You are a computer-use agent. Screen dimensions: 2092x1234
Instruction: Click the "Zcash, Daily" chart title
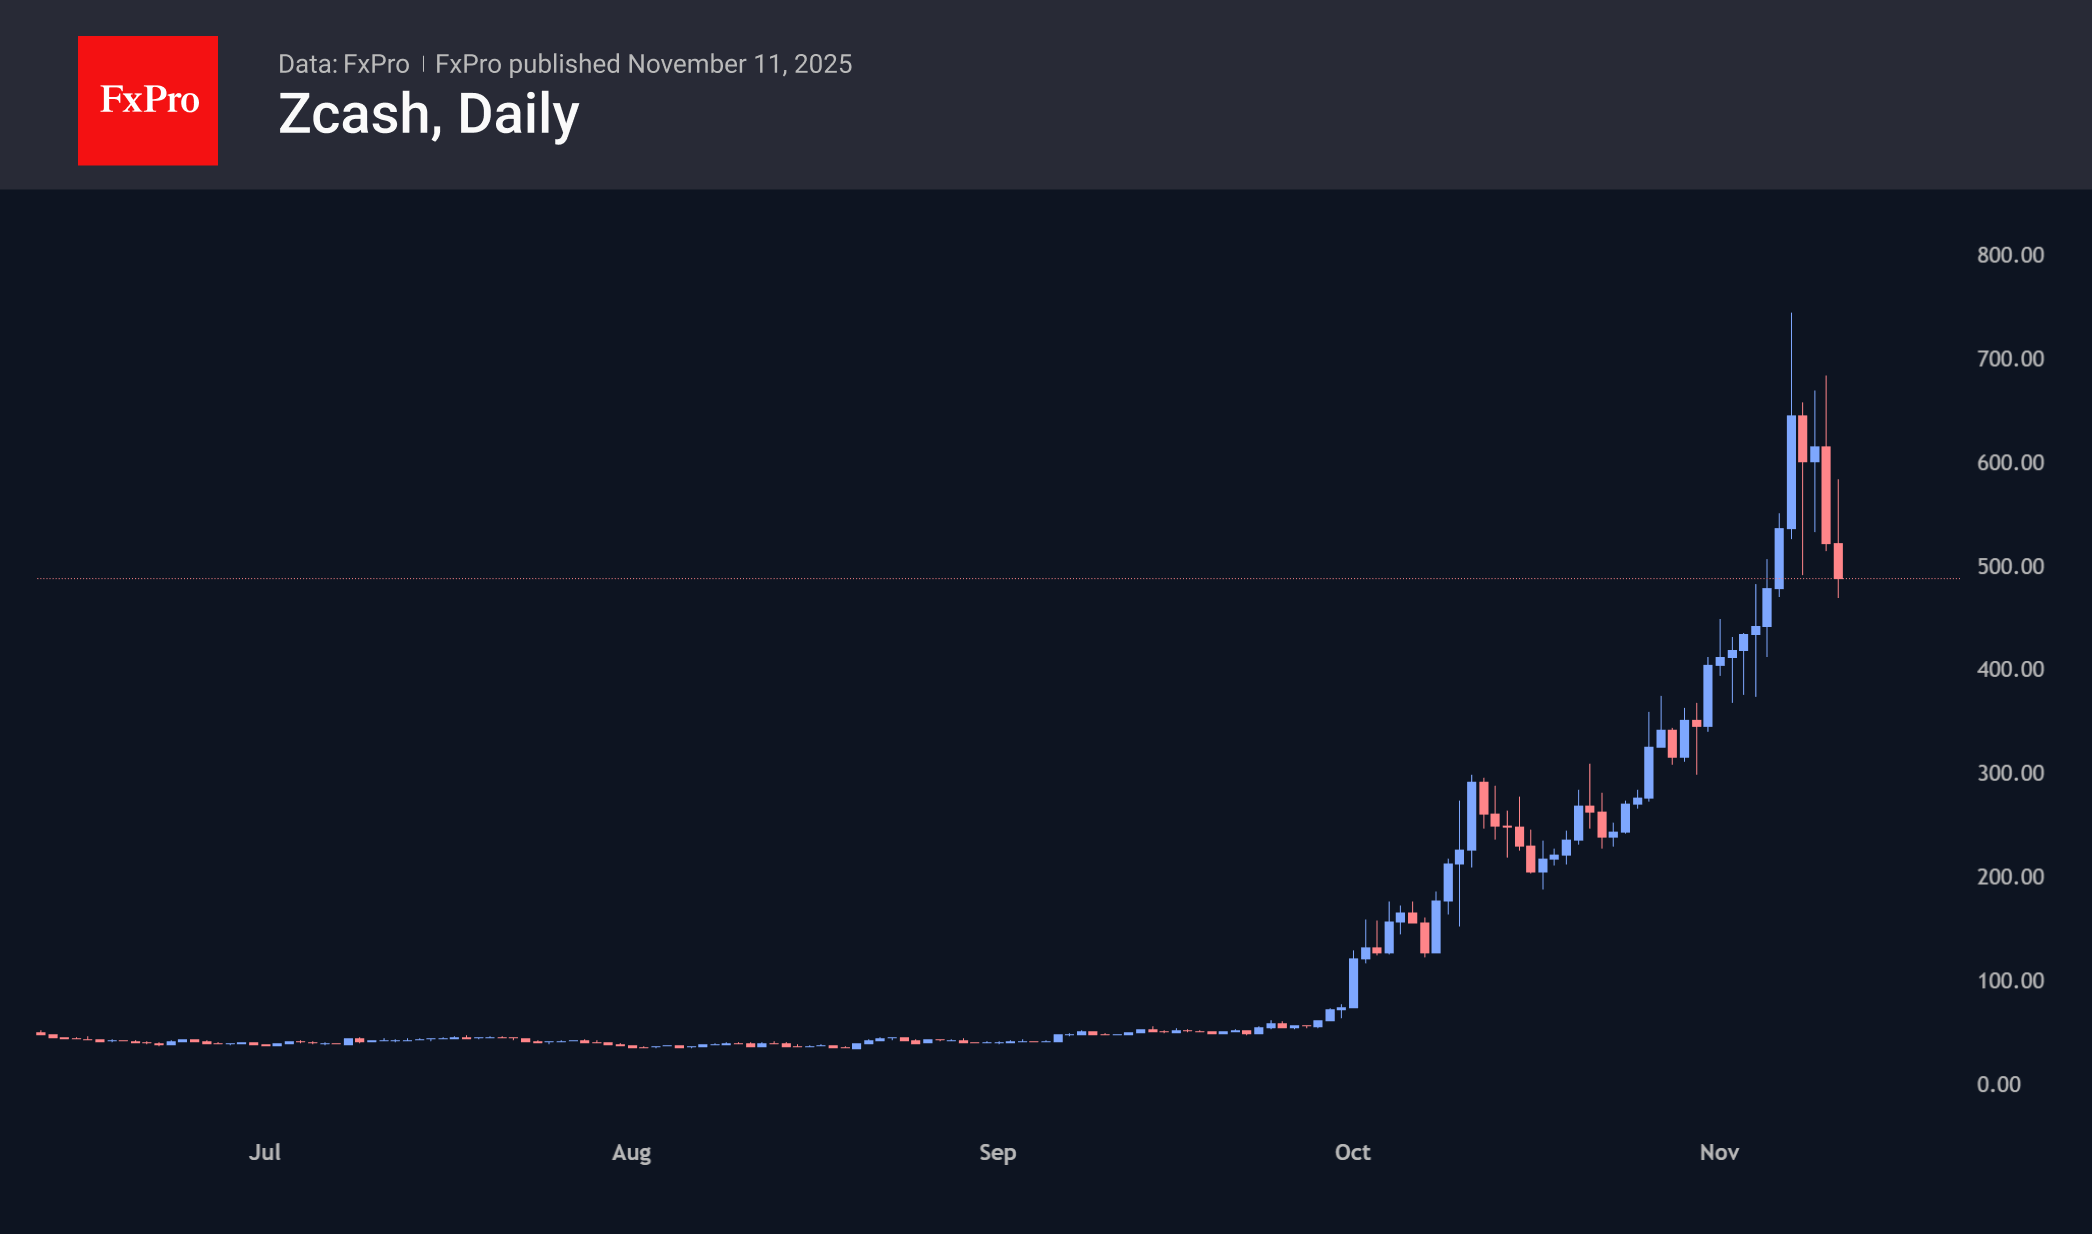[428, 114]
